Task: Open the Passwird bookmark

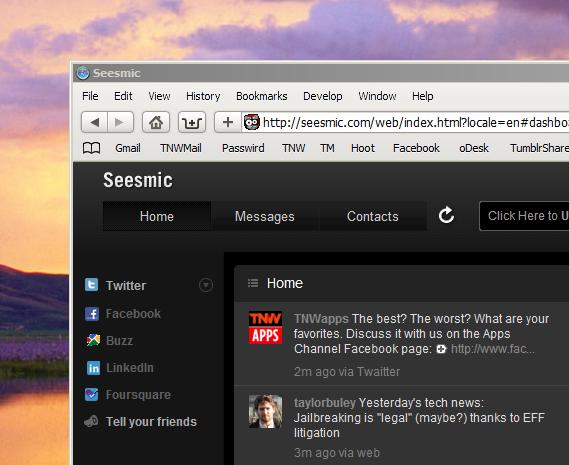Action: click(x=243, y=148)
